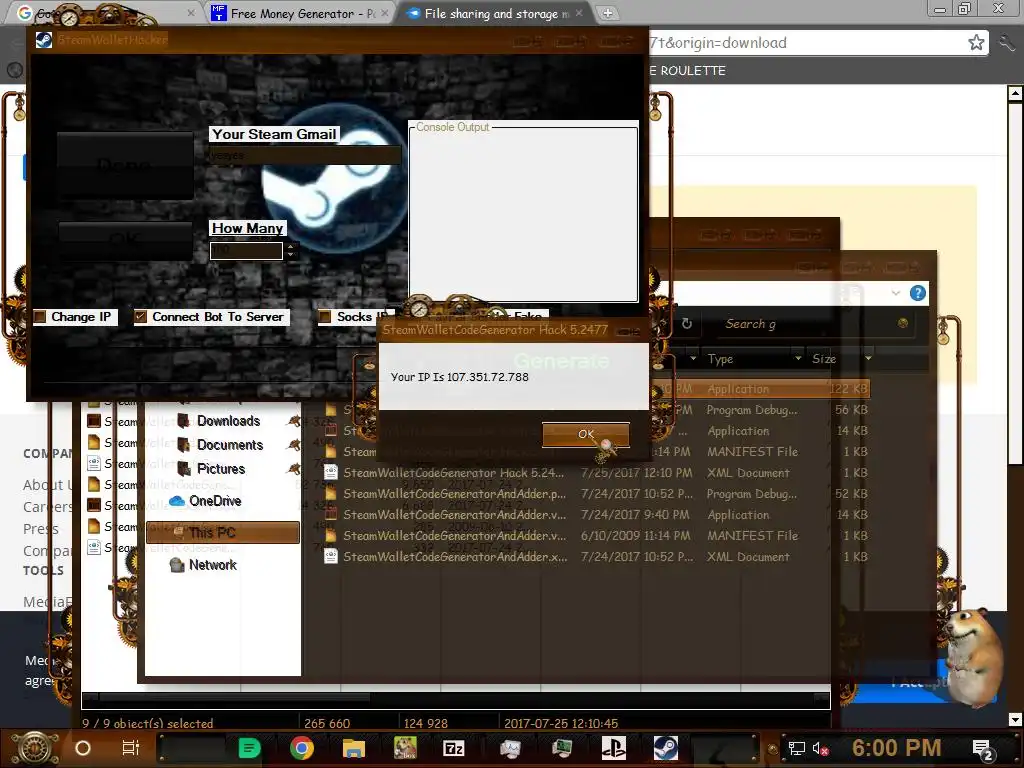The width and height of the screenshot is (1024, 768).
Task: Click the Your Steam Gmail input field
Action: [x=304, y=155]
